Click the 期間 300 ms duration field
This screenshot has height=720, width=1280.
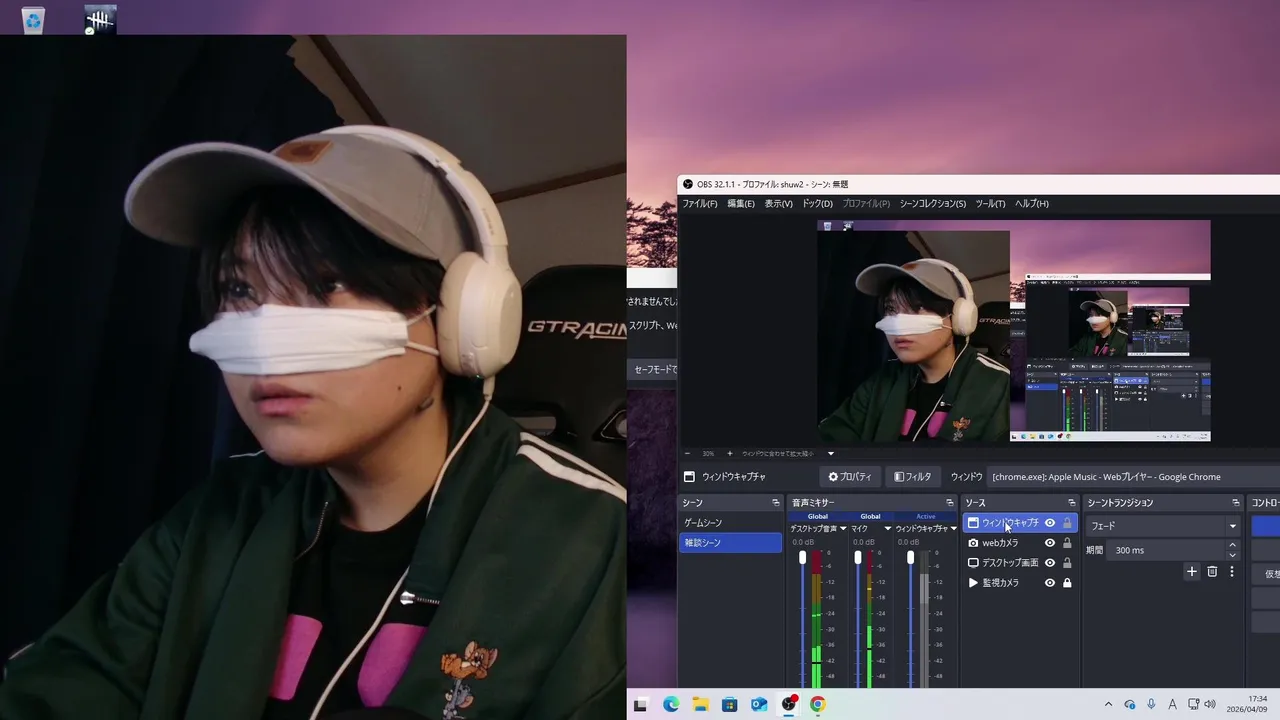(x=1167, y=550)
